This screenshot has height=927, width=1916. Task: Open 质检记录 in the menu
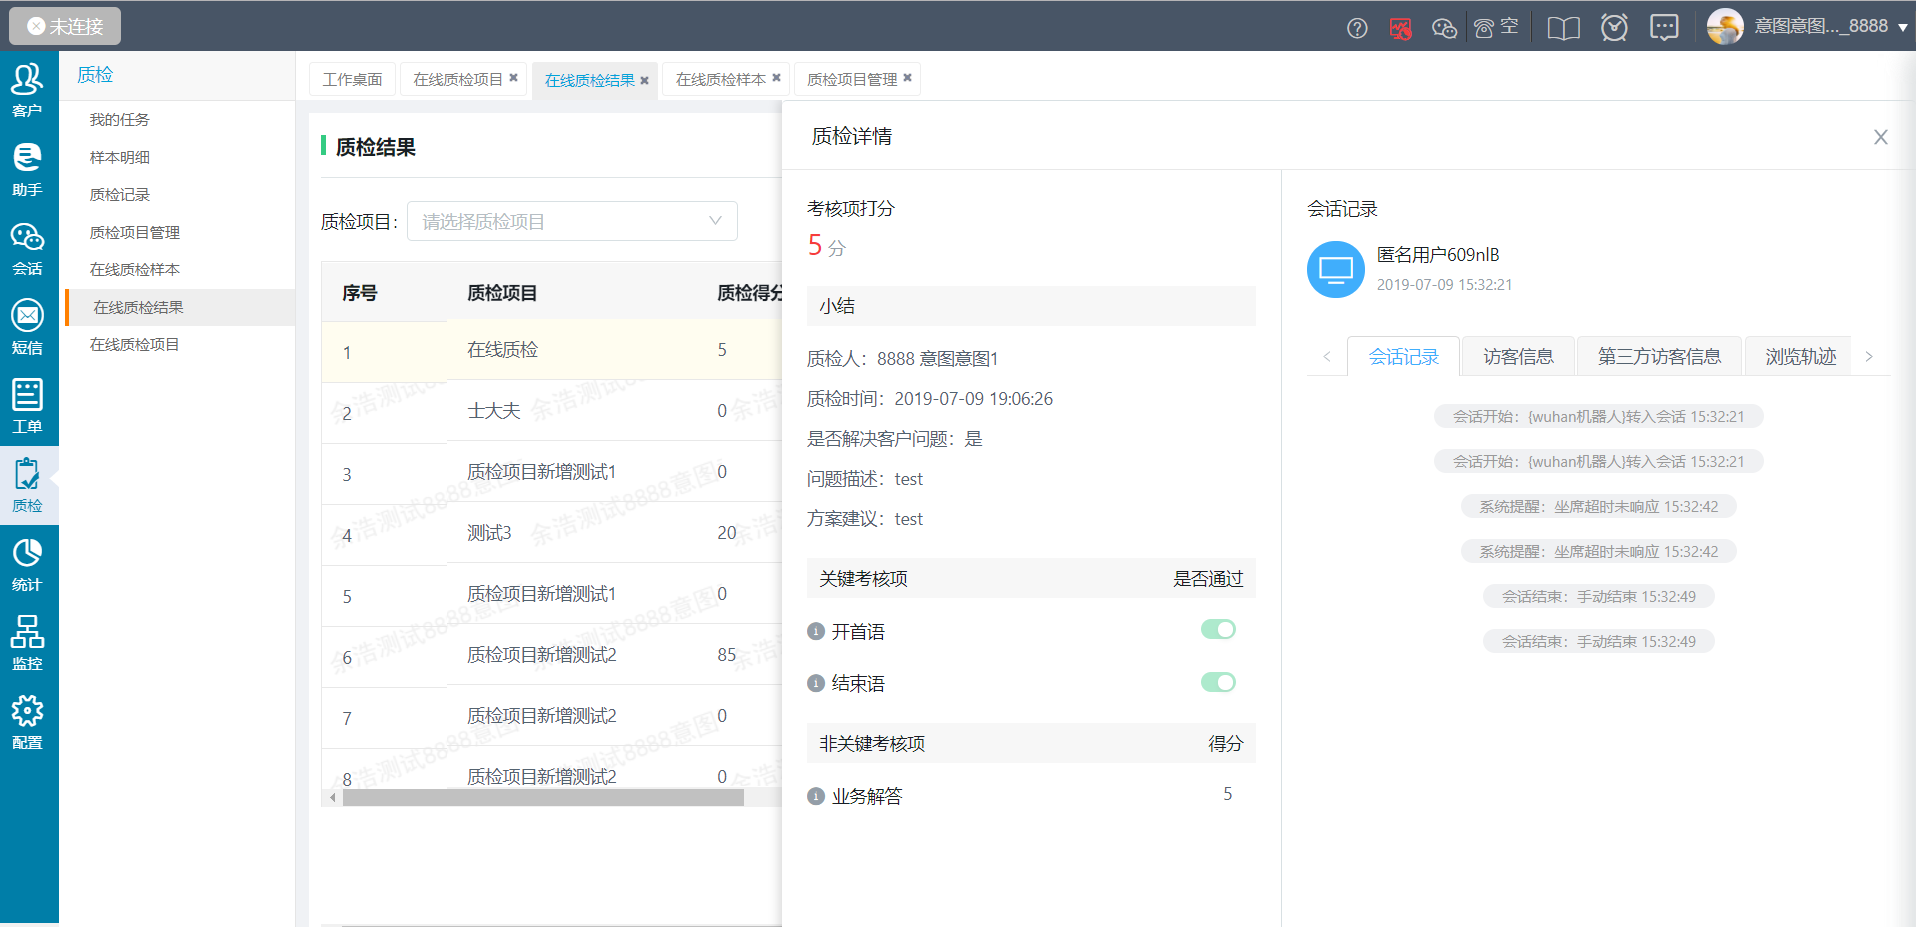coord(119,195)
